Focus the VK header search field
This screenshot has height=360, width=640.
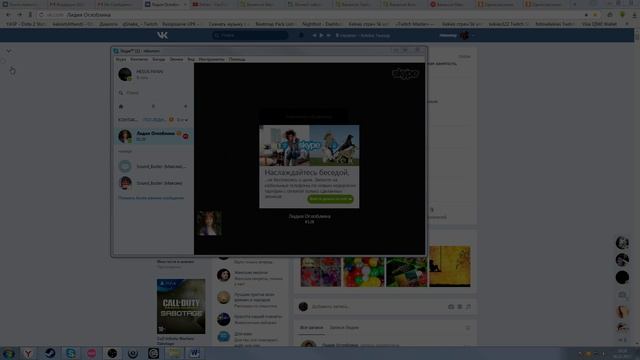click(x=250, y=36)
